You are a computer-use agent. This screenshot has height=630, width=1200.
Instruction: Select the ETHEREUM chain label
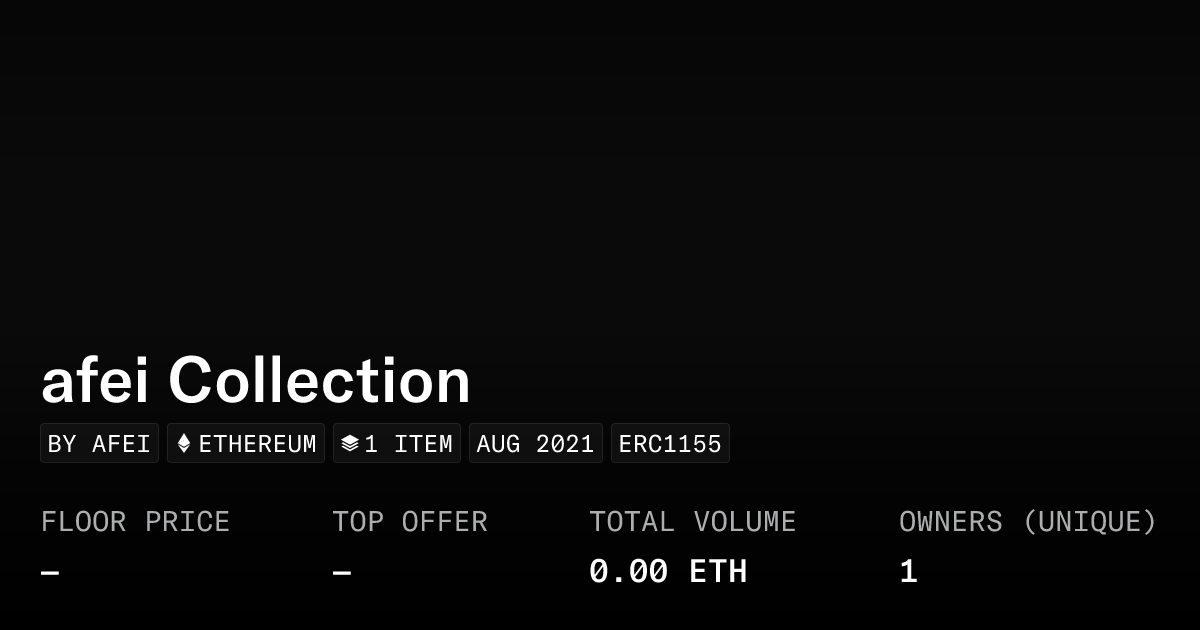tap(257, 443)
